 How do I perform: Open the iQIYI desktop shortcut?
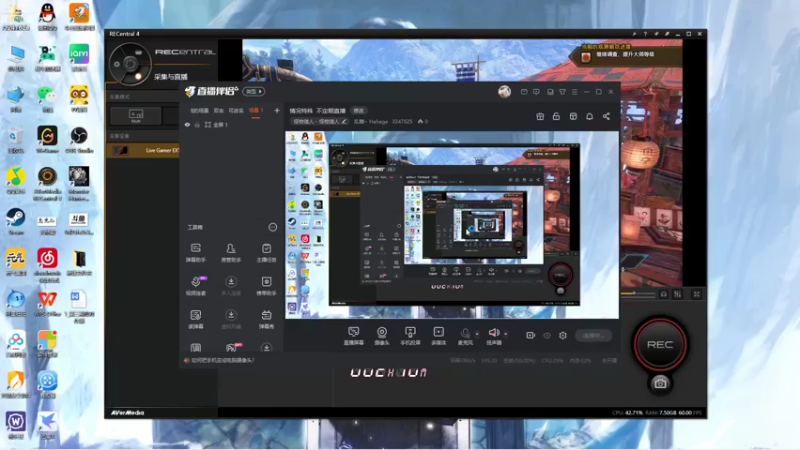[x=79, y=57]
